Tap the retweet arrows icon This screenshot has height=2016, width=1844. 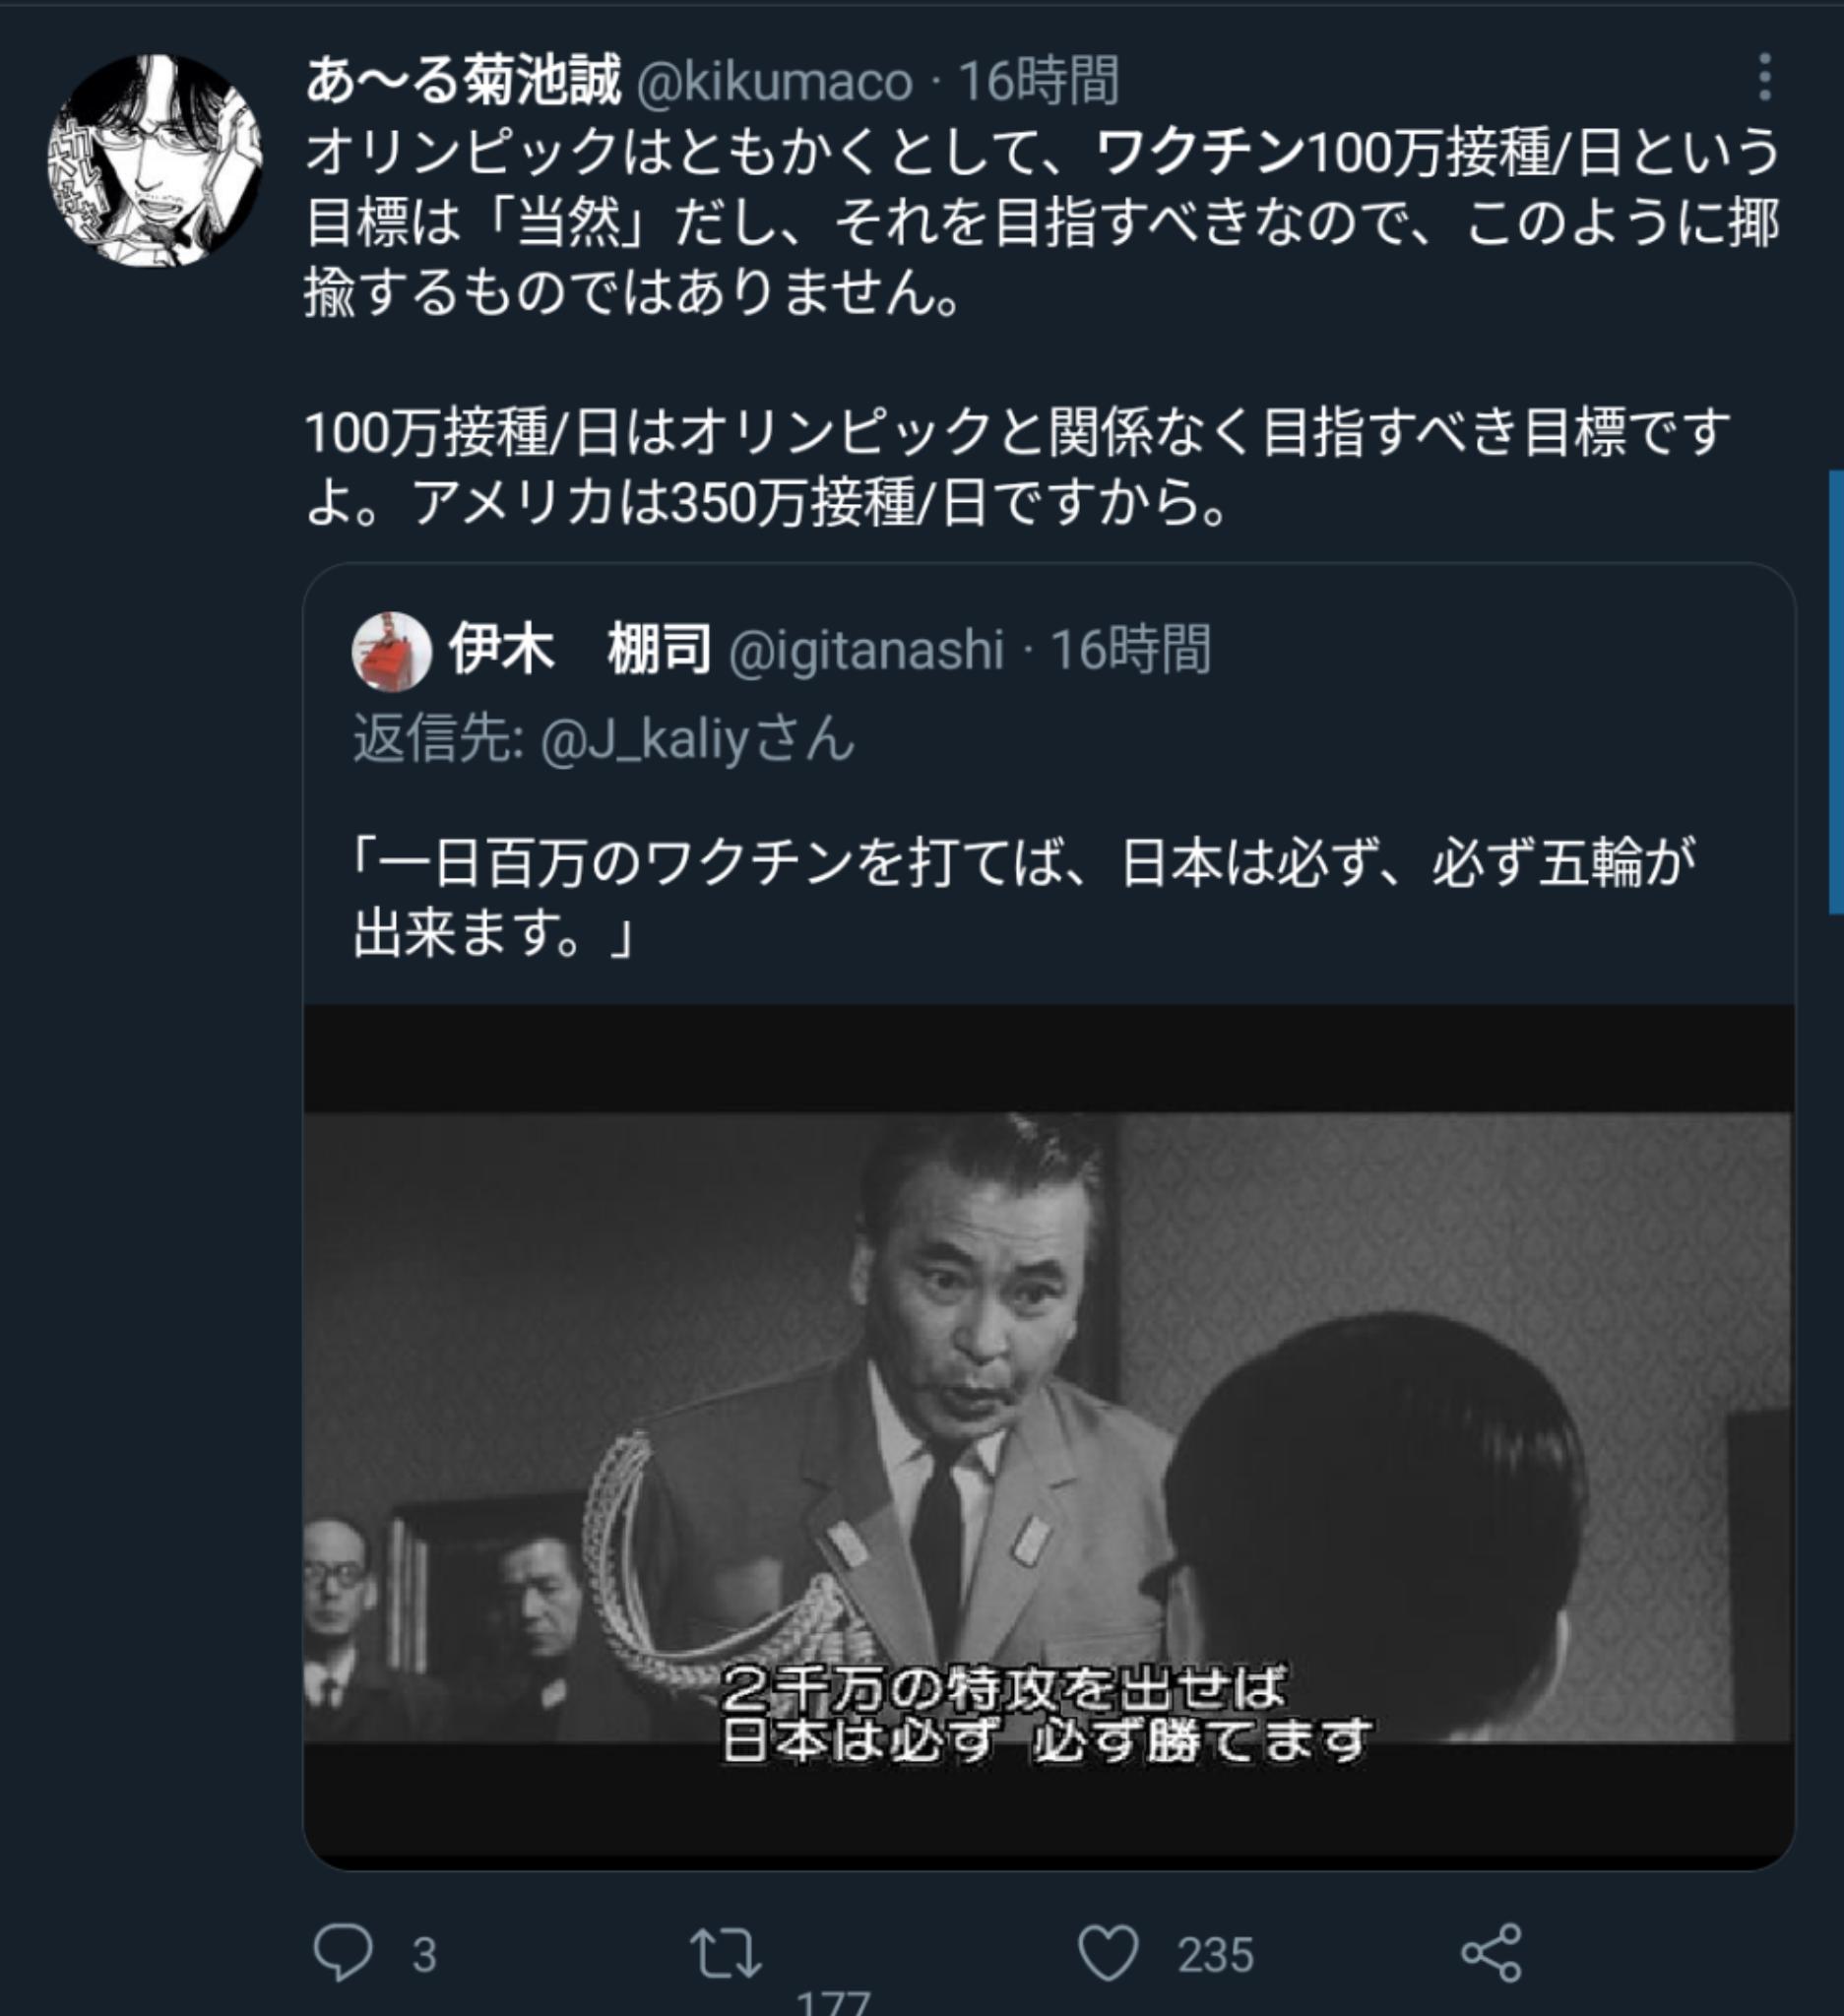point(725,1954)
